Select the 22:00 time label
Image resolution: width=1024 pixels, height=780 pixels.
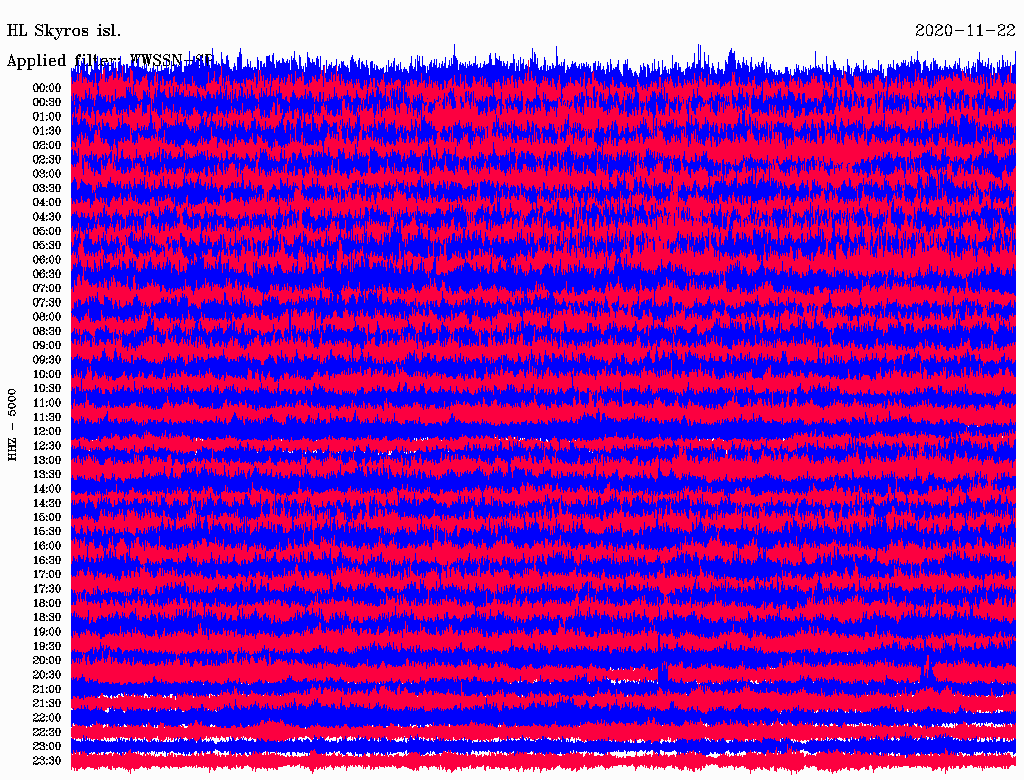coord(47,718)
